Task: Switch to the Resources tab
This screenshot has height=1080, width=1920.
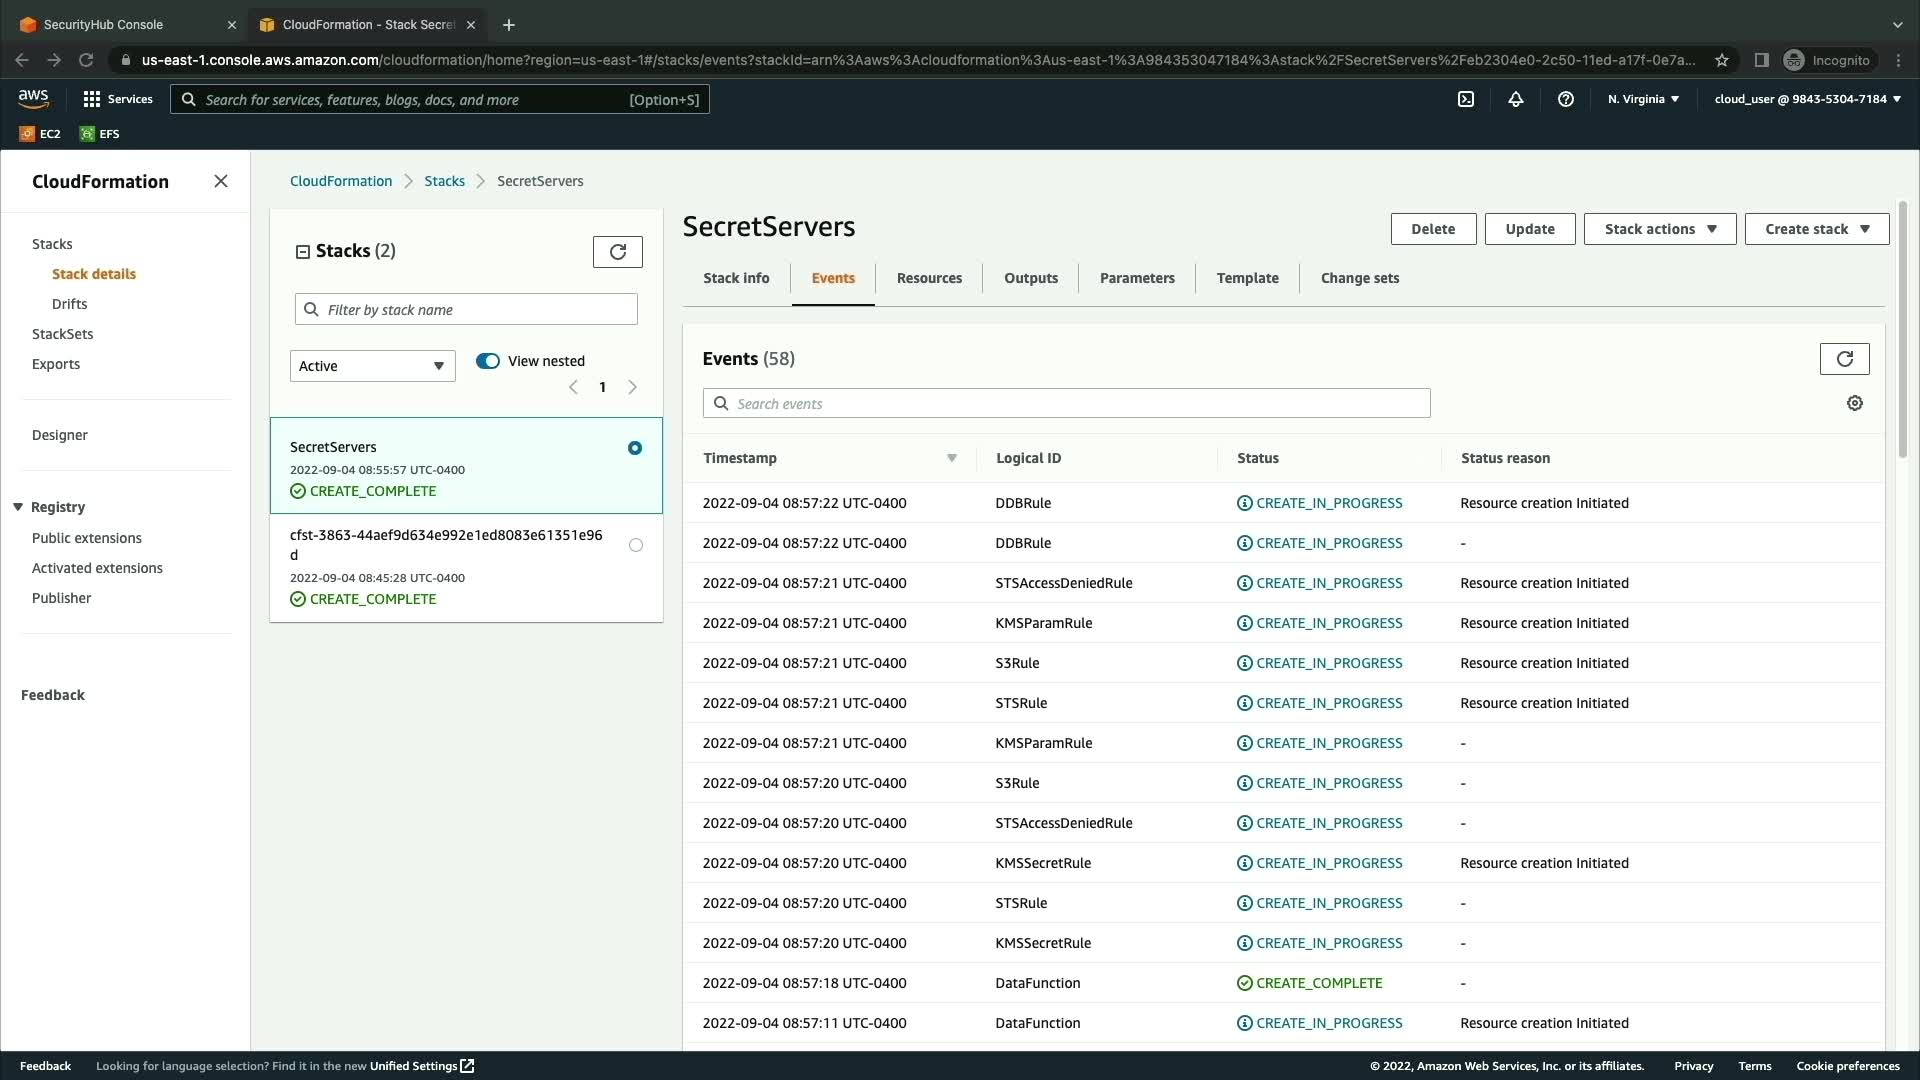Action: pyautogui.click(x=929, y=278)
